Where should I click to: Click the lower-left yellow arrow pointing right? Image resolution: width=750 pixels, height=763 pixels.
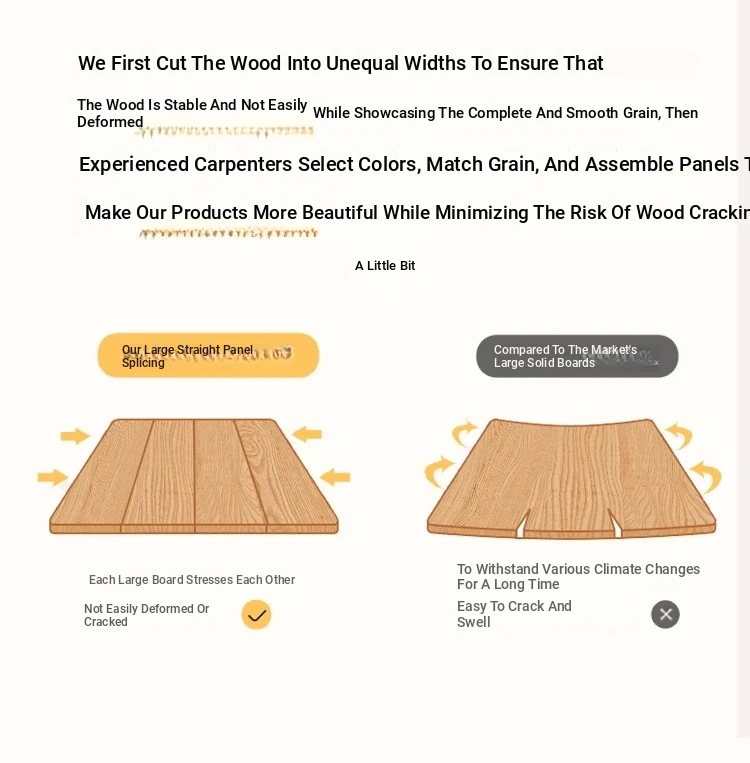pos(53,477)
